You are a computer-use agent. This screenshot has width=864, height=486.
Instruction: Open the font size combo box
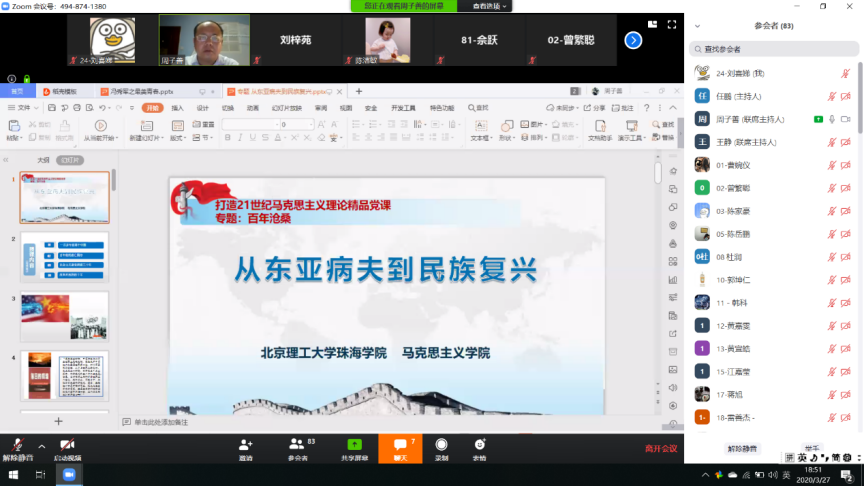pos(296,125)
